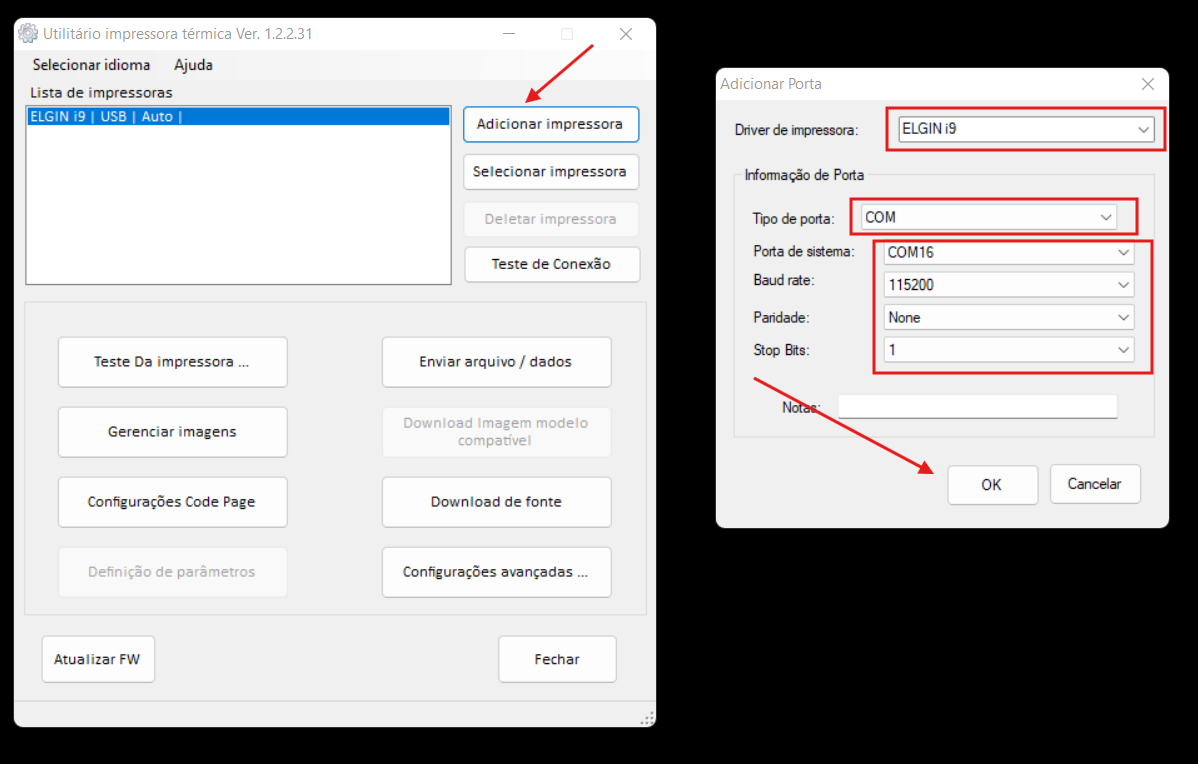Expand Stop Bits dropdown

1008,350
